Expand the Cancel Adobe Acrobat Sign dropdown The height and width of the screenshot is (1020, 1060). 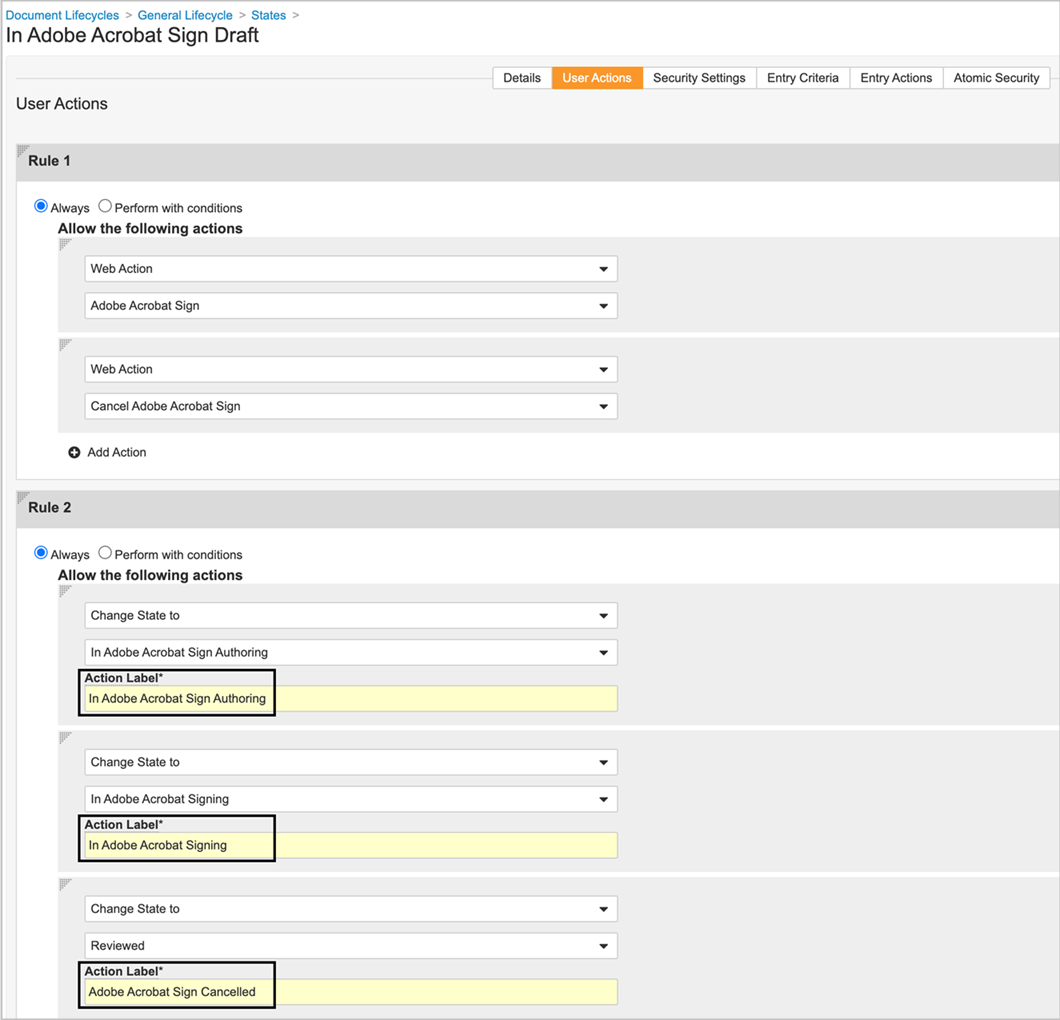[x=350, y=407]
